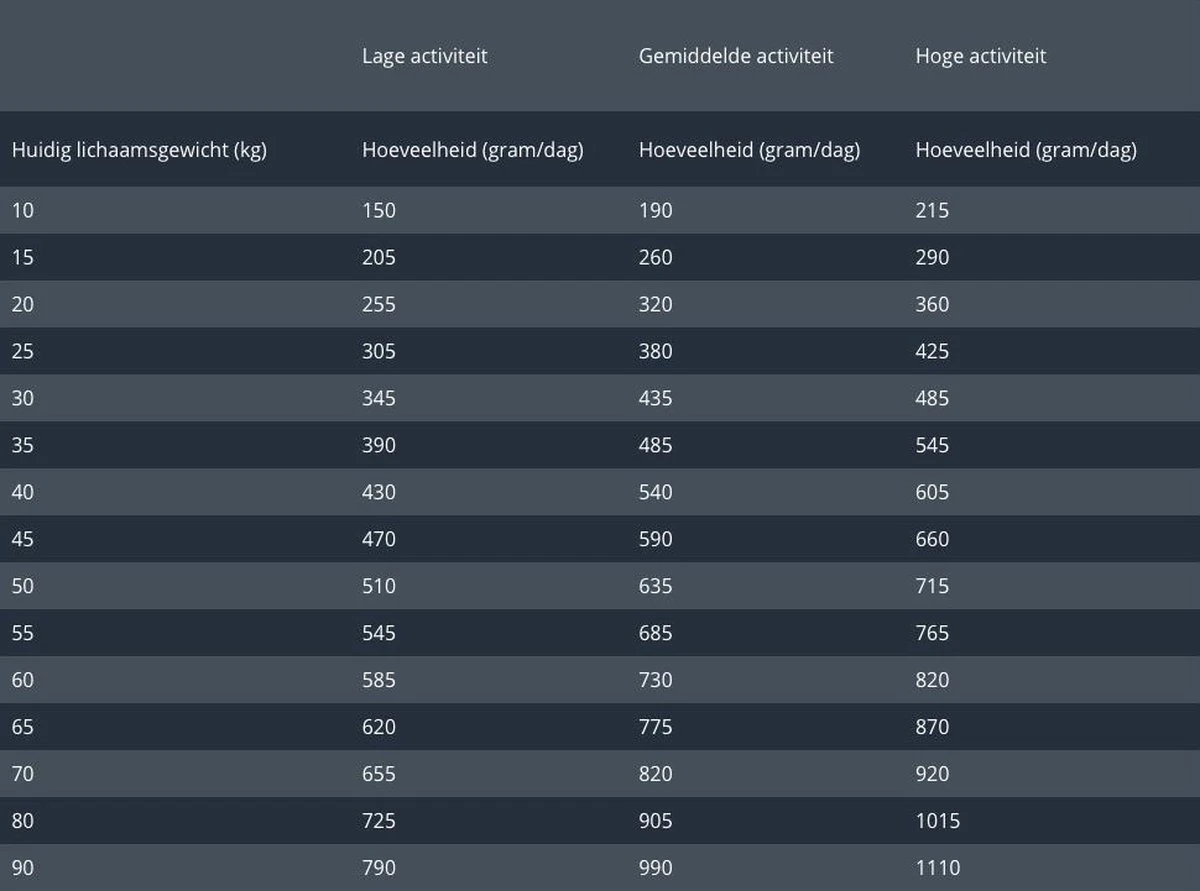Click the value 1015 in the 80 kg row
The image size is (1200, 891).
(938, 821)
